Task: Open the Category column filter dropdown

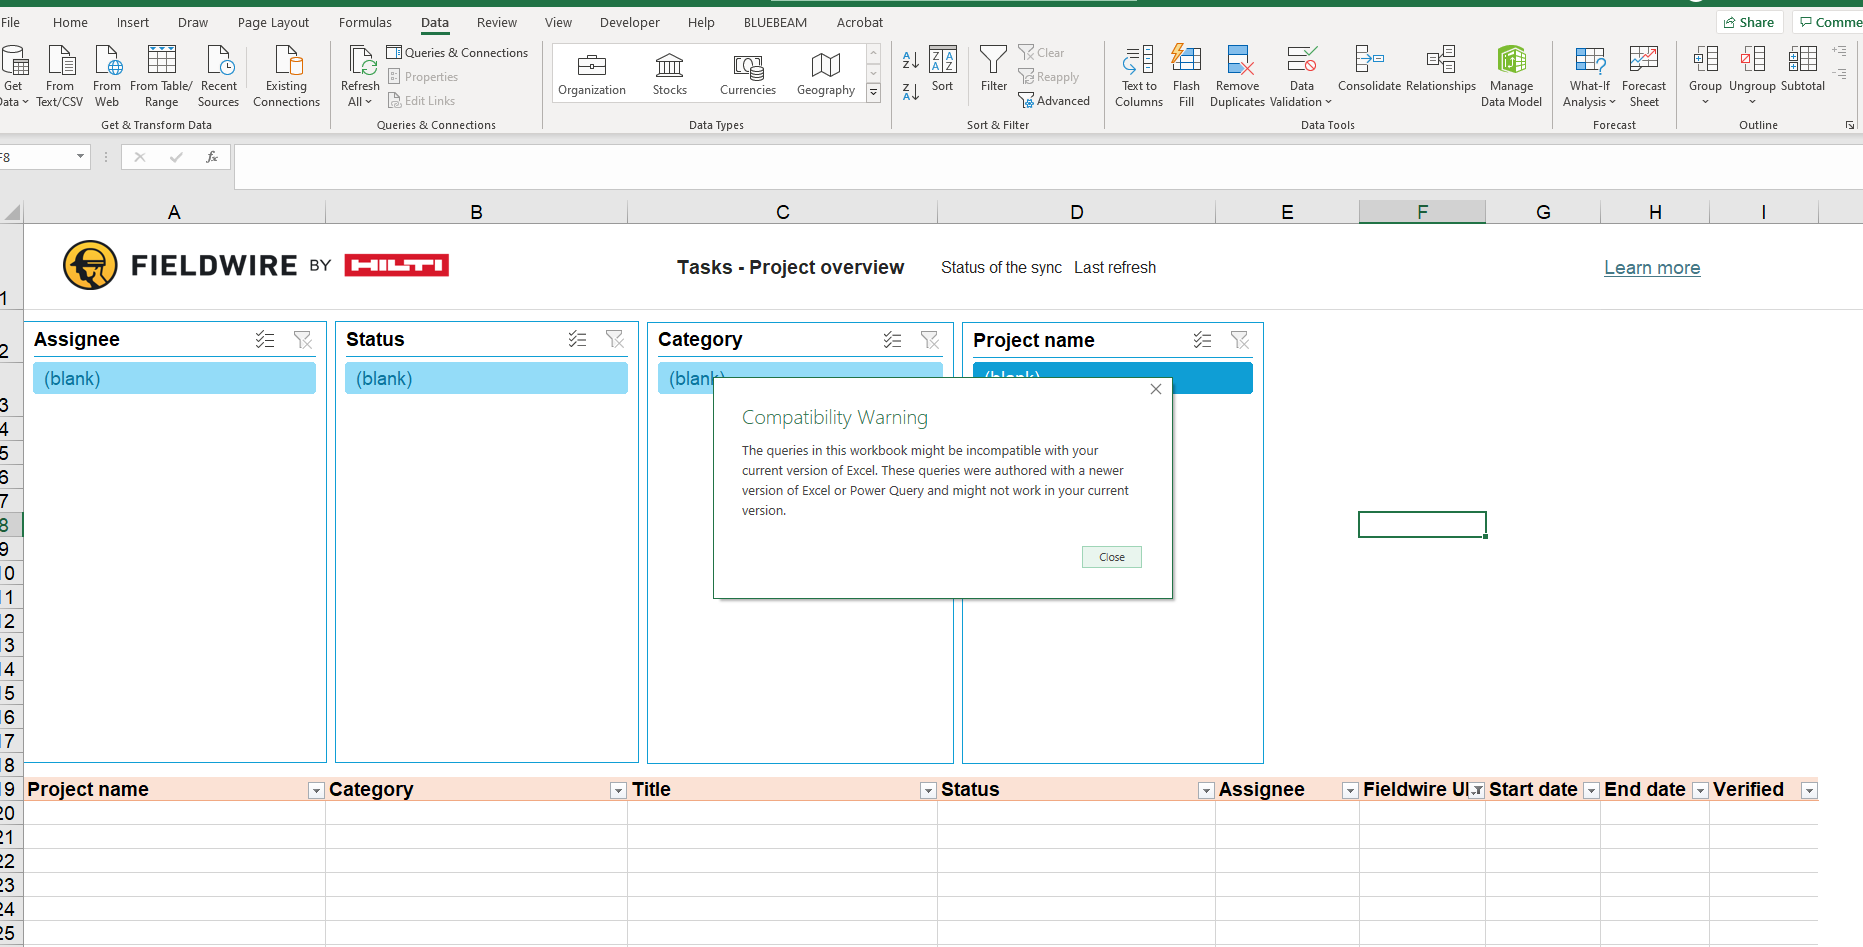Action: pyautogui.click(x=618, y=791)
